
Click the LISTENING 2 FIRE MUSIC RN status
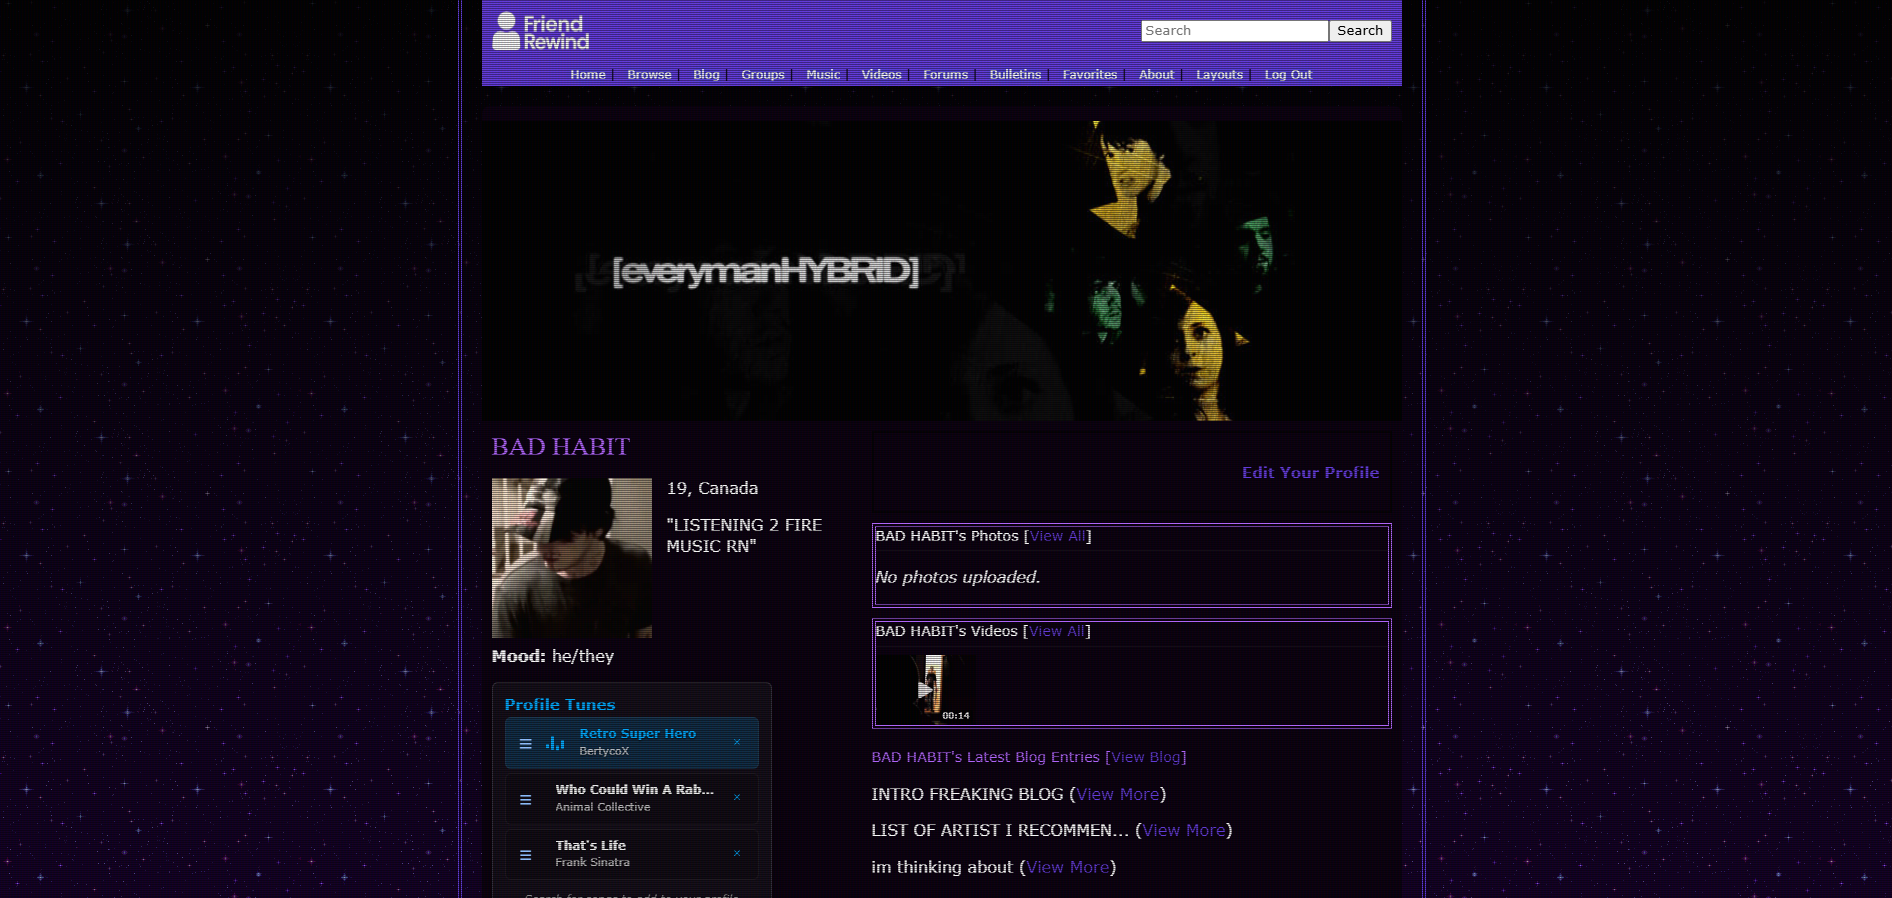pos(744,535)
